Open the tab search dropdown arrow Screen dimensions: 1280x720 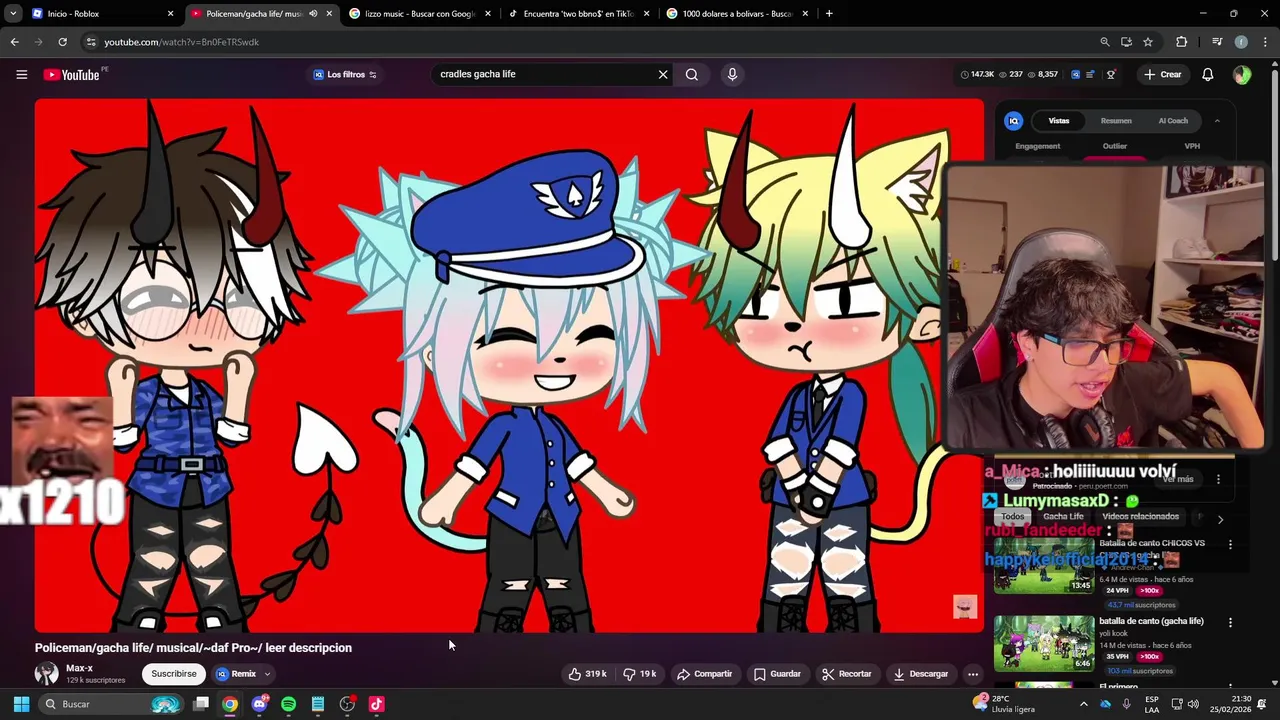coord(13,14)
